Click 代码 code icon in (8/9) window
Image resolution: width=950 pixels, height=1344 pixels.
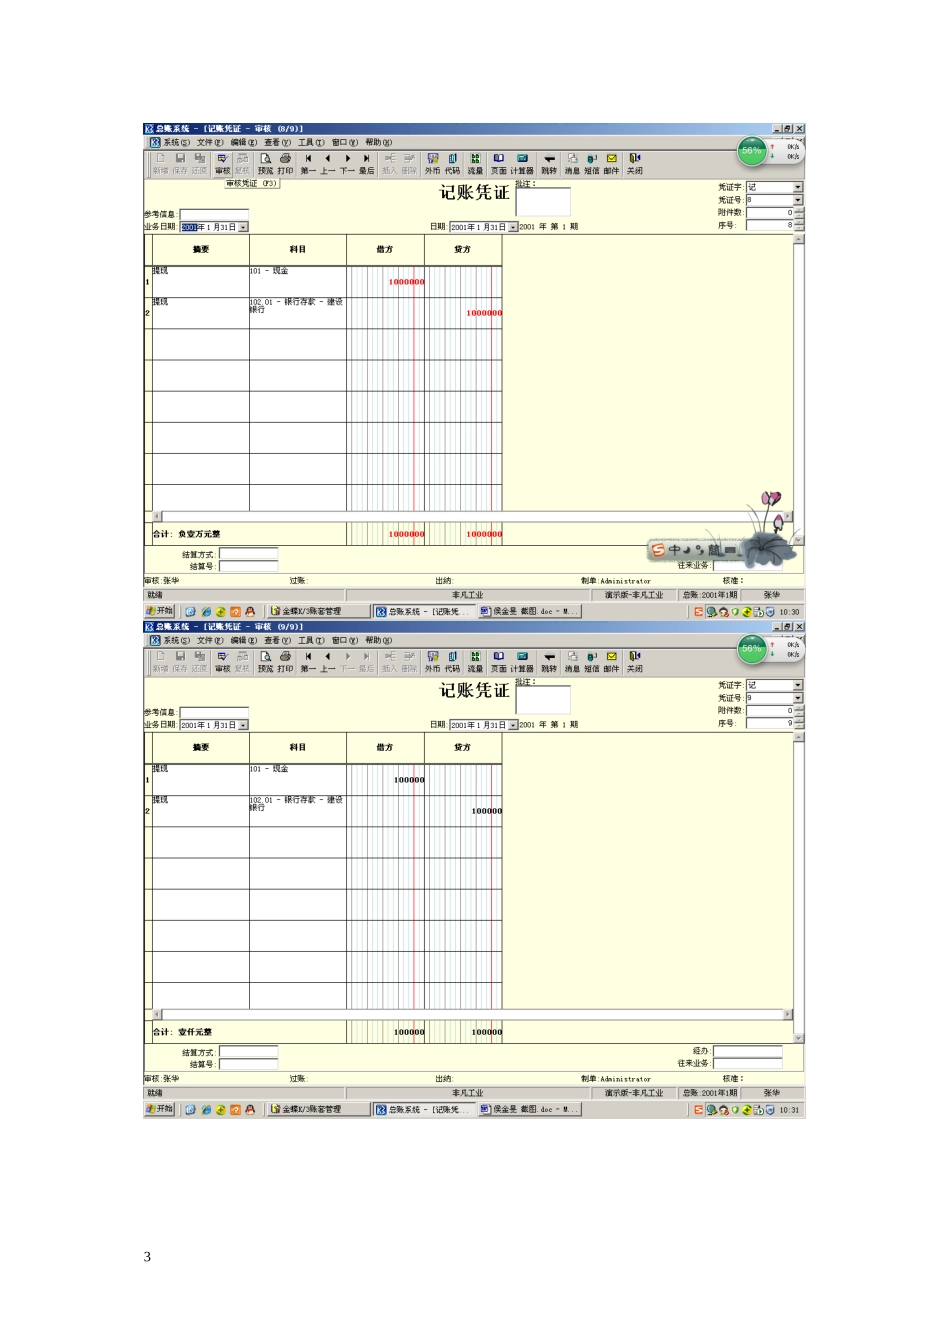[452, 164]
